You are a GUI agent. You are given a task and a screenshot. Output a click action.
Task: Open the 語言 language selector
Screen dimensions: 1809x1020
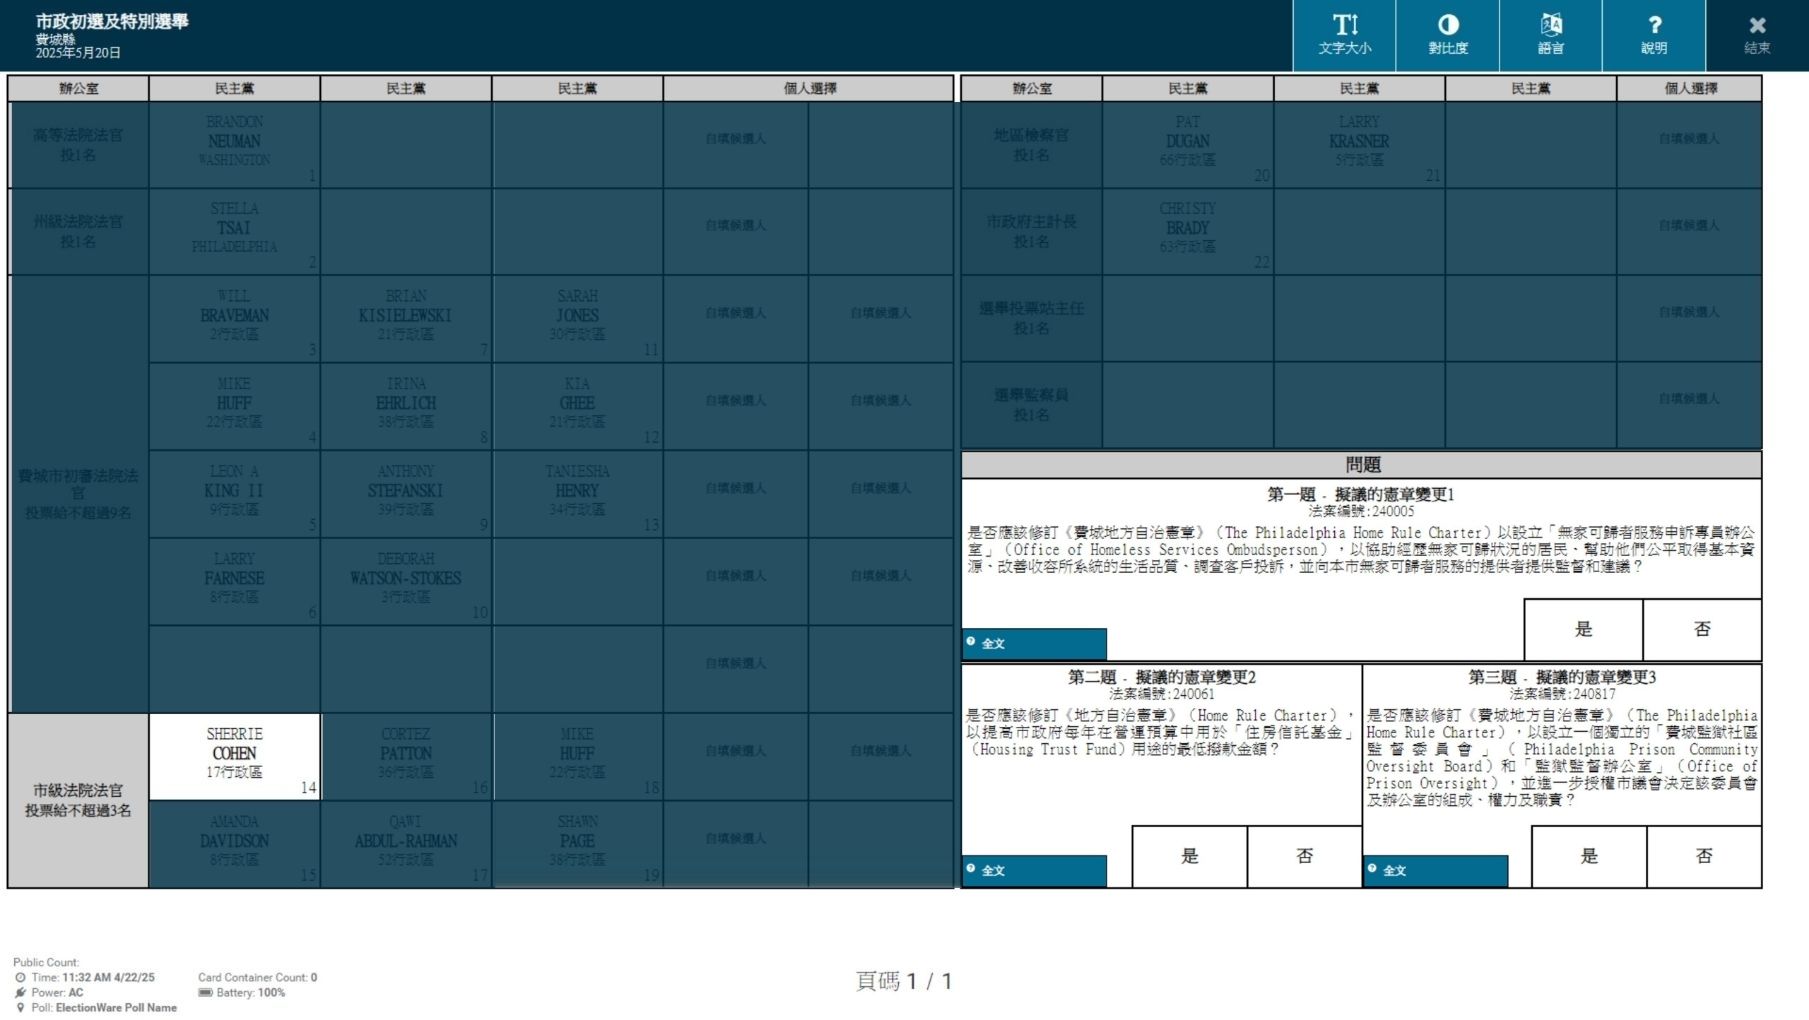tap(1550, 35)
